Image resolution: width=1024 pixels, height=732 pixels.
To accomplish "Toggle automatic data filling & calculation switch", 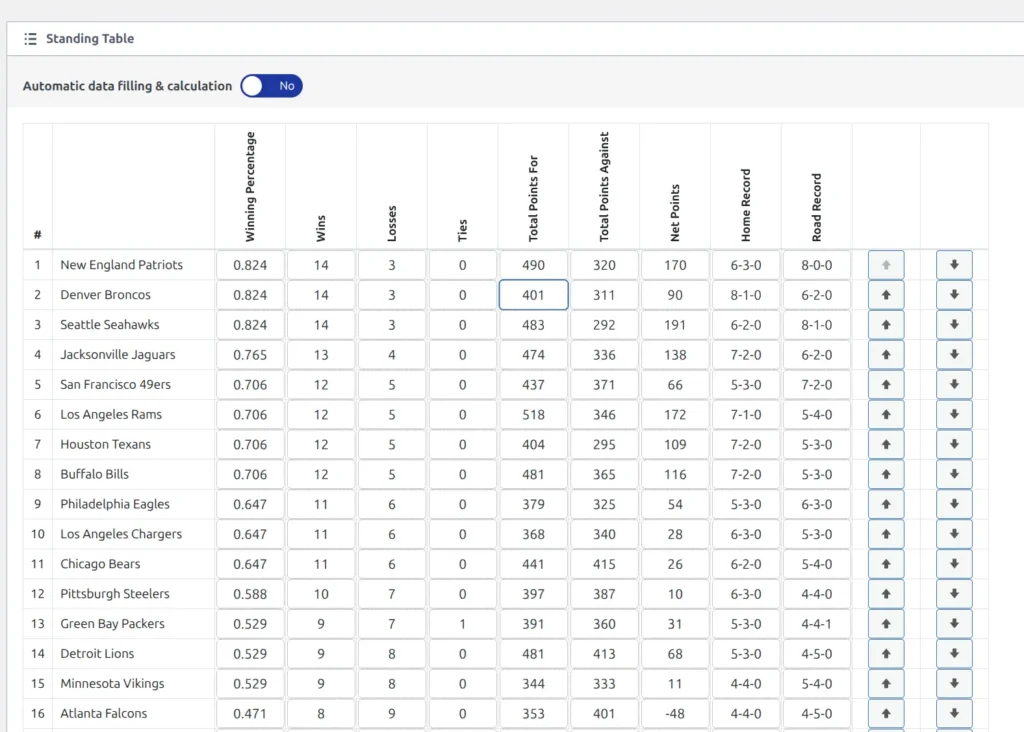I will 271,86.
